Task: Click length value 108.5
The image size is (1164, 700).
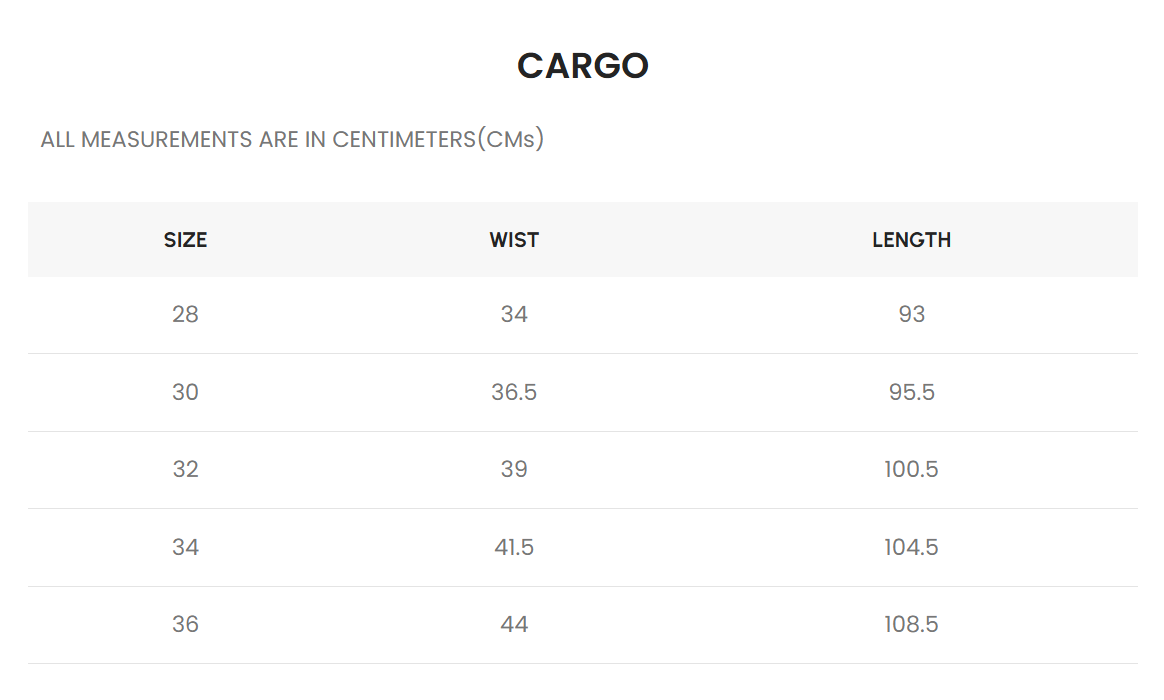Action: 911,625
